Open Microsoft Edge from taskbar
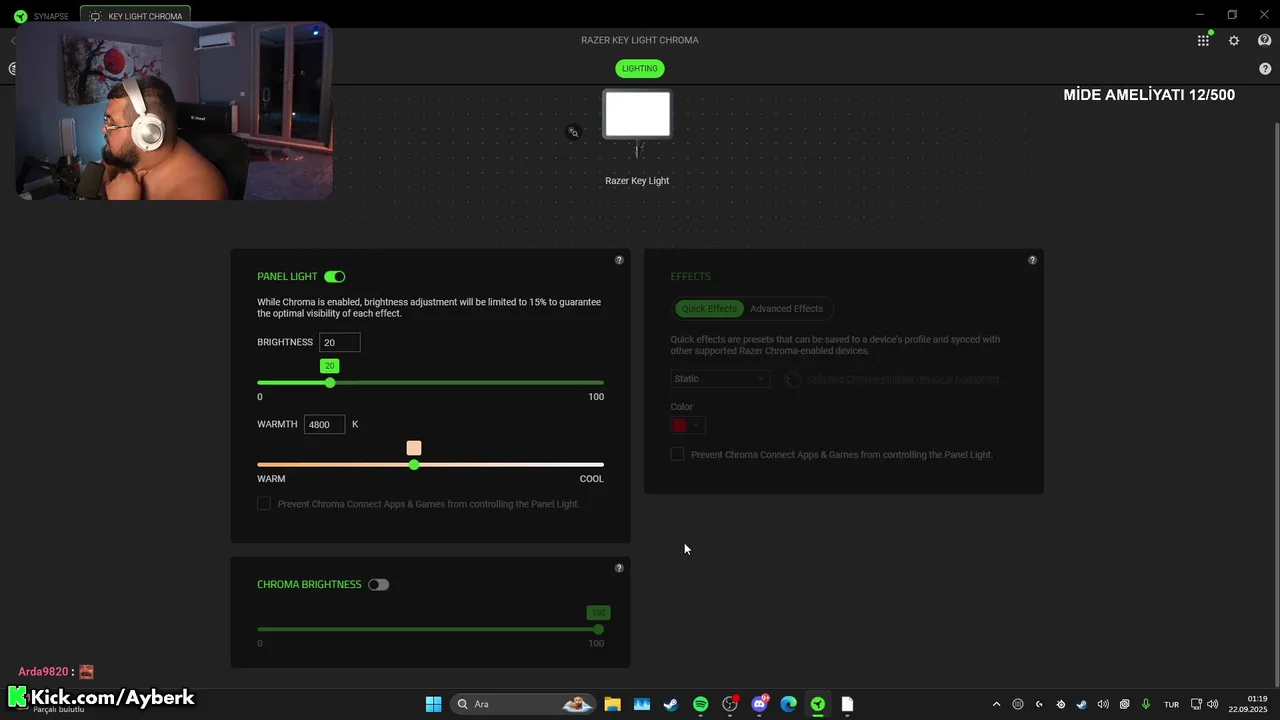The width and height of the screenshot is (1280, 720). click(x=788, y=704)
